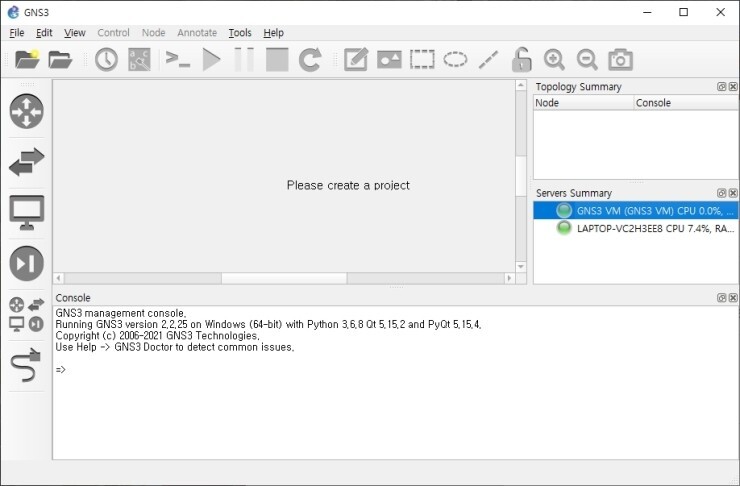Image resolution: width=740 pixels, height=486 pixels.
Task: Browse security devices sidebar icon
Action: pyautogui.click(x=26, y=263)
